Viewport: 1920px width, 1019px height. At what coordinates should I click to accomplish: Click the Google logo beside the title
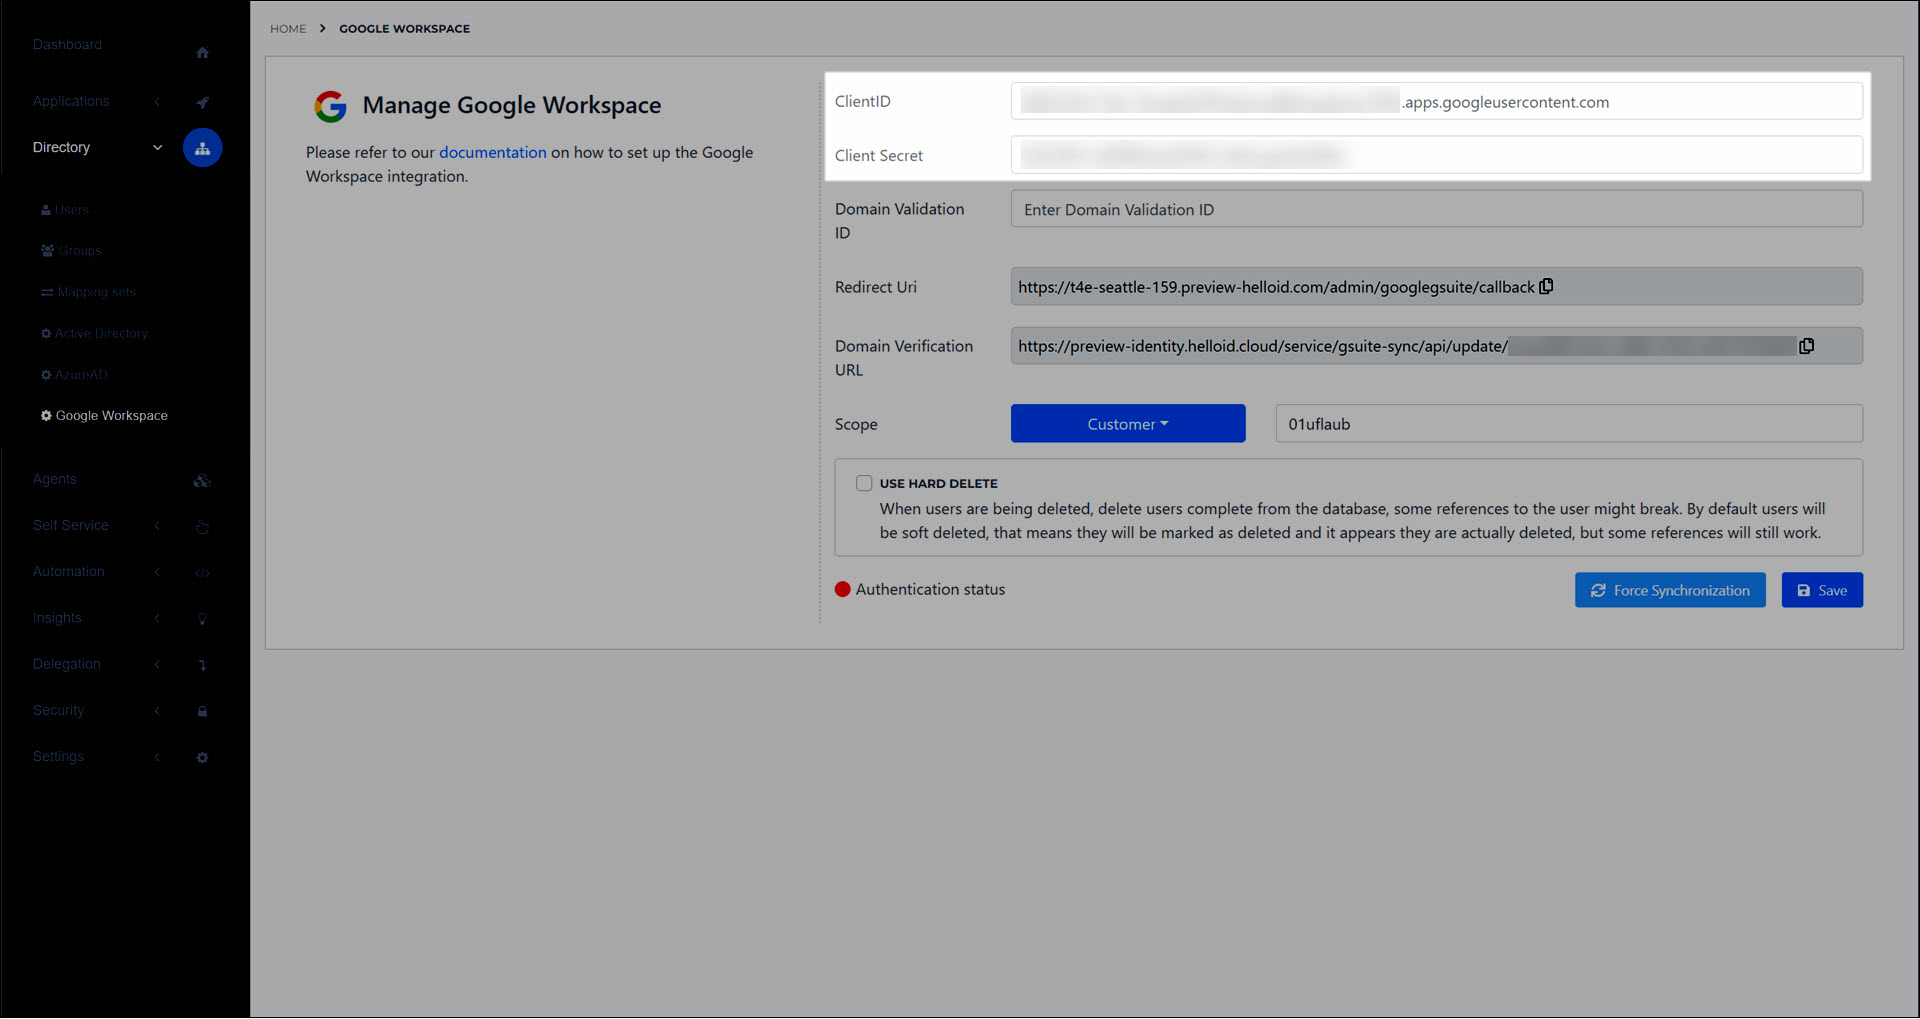[330, 106]
